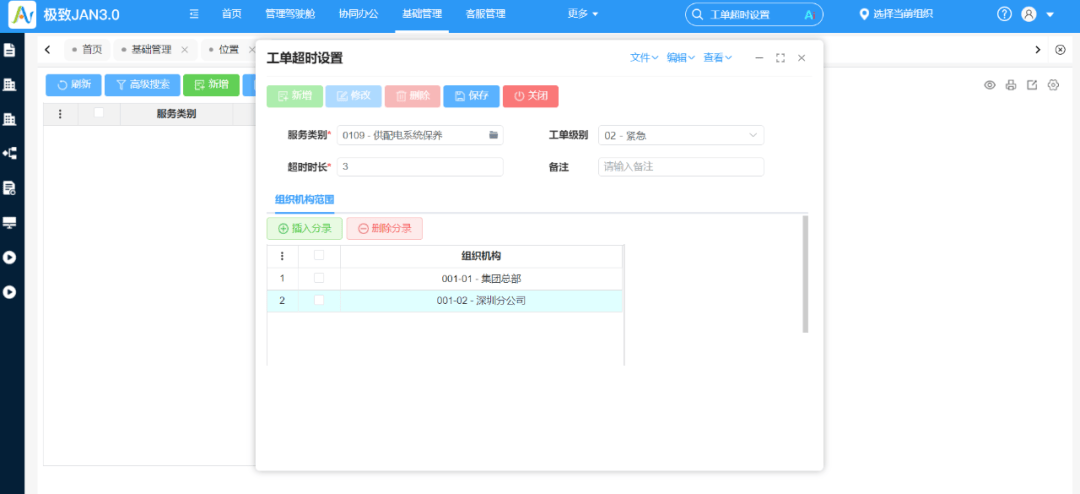Toggle select-all checkbox in 组织机构 header
This screenshot has height=494, width=1080.
click(319, 256)
